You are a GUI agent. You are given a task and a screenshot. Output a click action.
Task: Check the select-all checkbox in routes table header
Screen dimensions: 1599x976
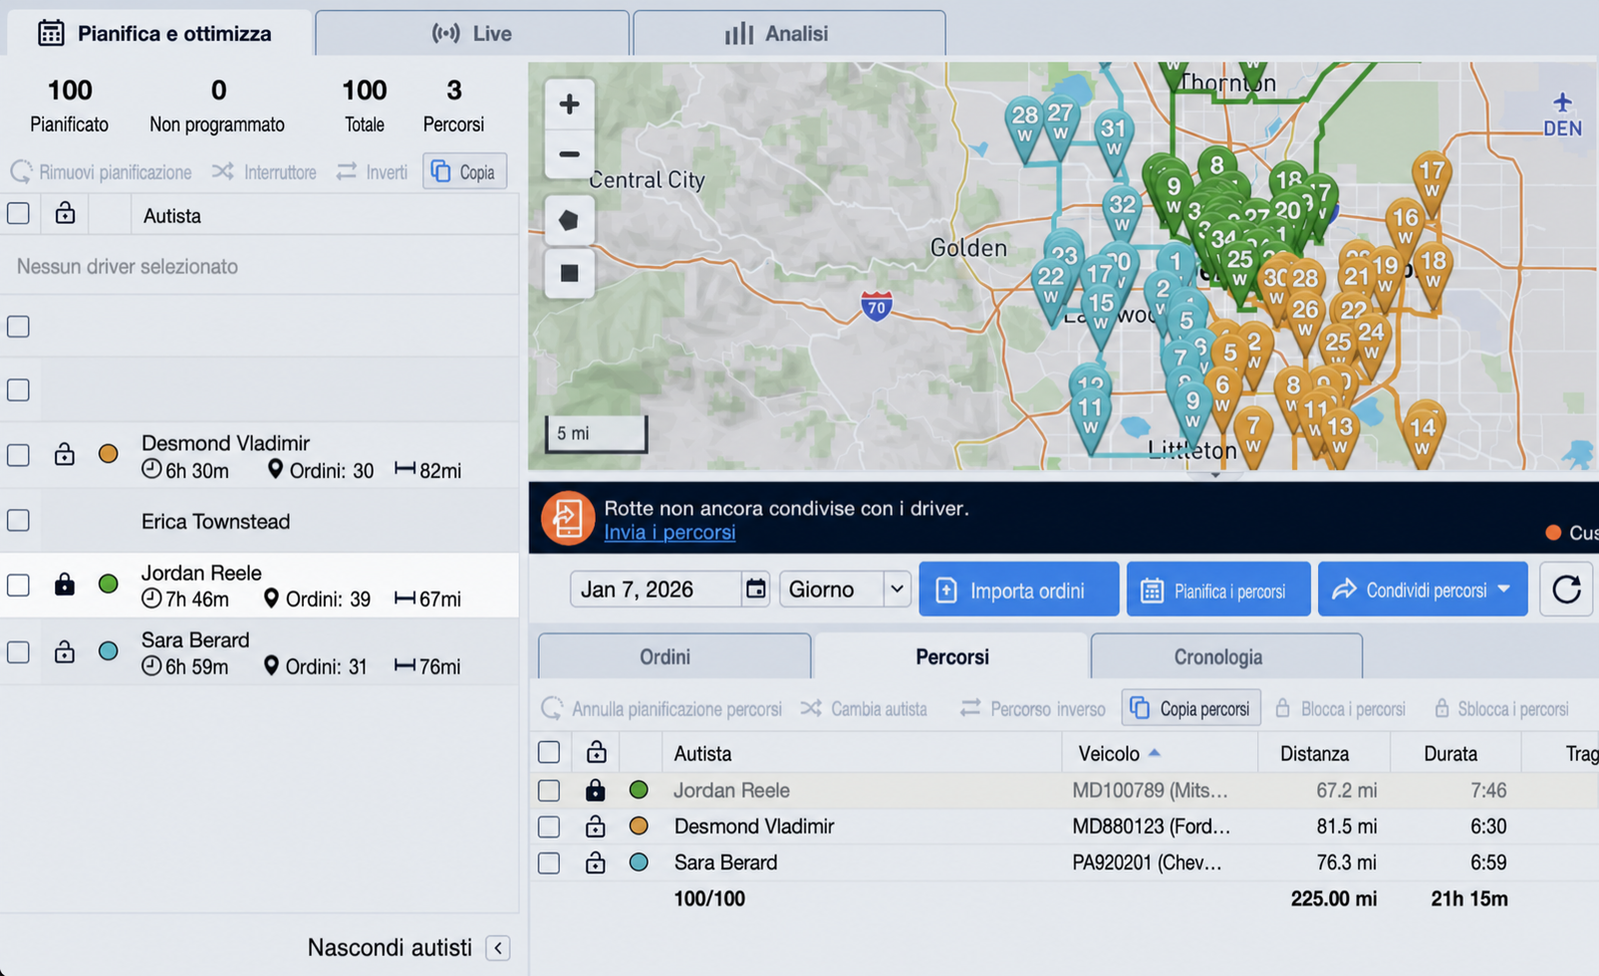coord(549,752)
